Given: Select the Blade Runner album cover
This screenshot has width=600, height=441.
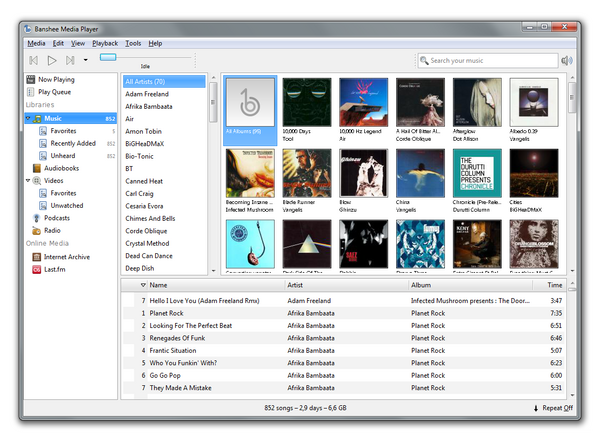Looking at the screenshot, I should click(x=307, y=173).
